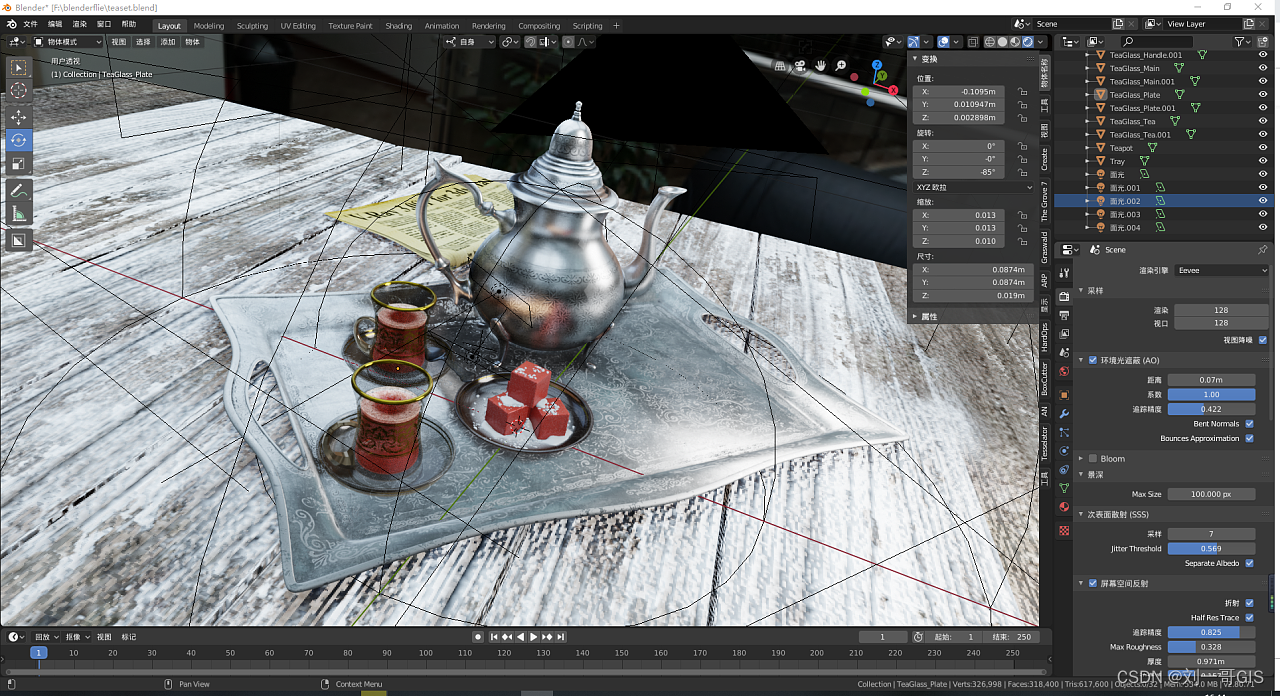This screenshot has width=1280, height=696.
Task: Activate the Scale tool
Action: pyautogui.click(x=19, y=164)
